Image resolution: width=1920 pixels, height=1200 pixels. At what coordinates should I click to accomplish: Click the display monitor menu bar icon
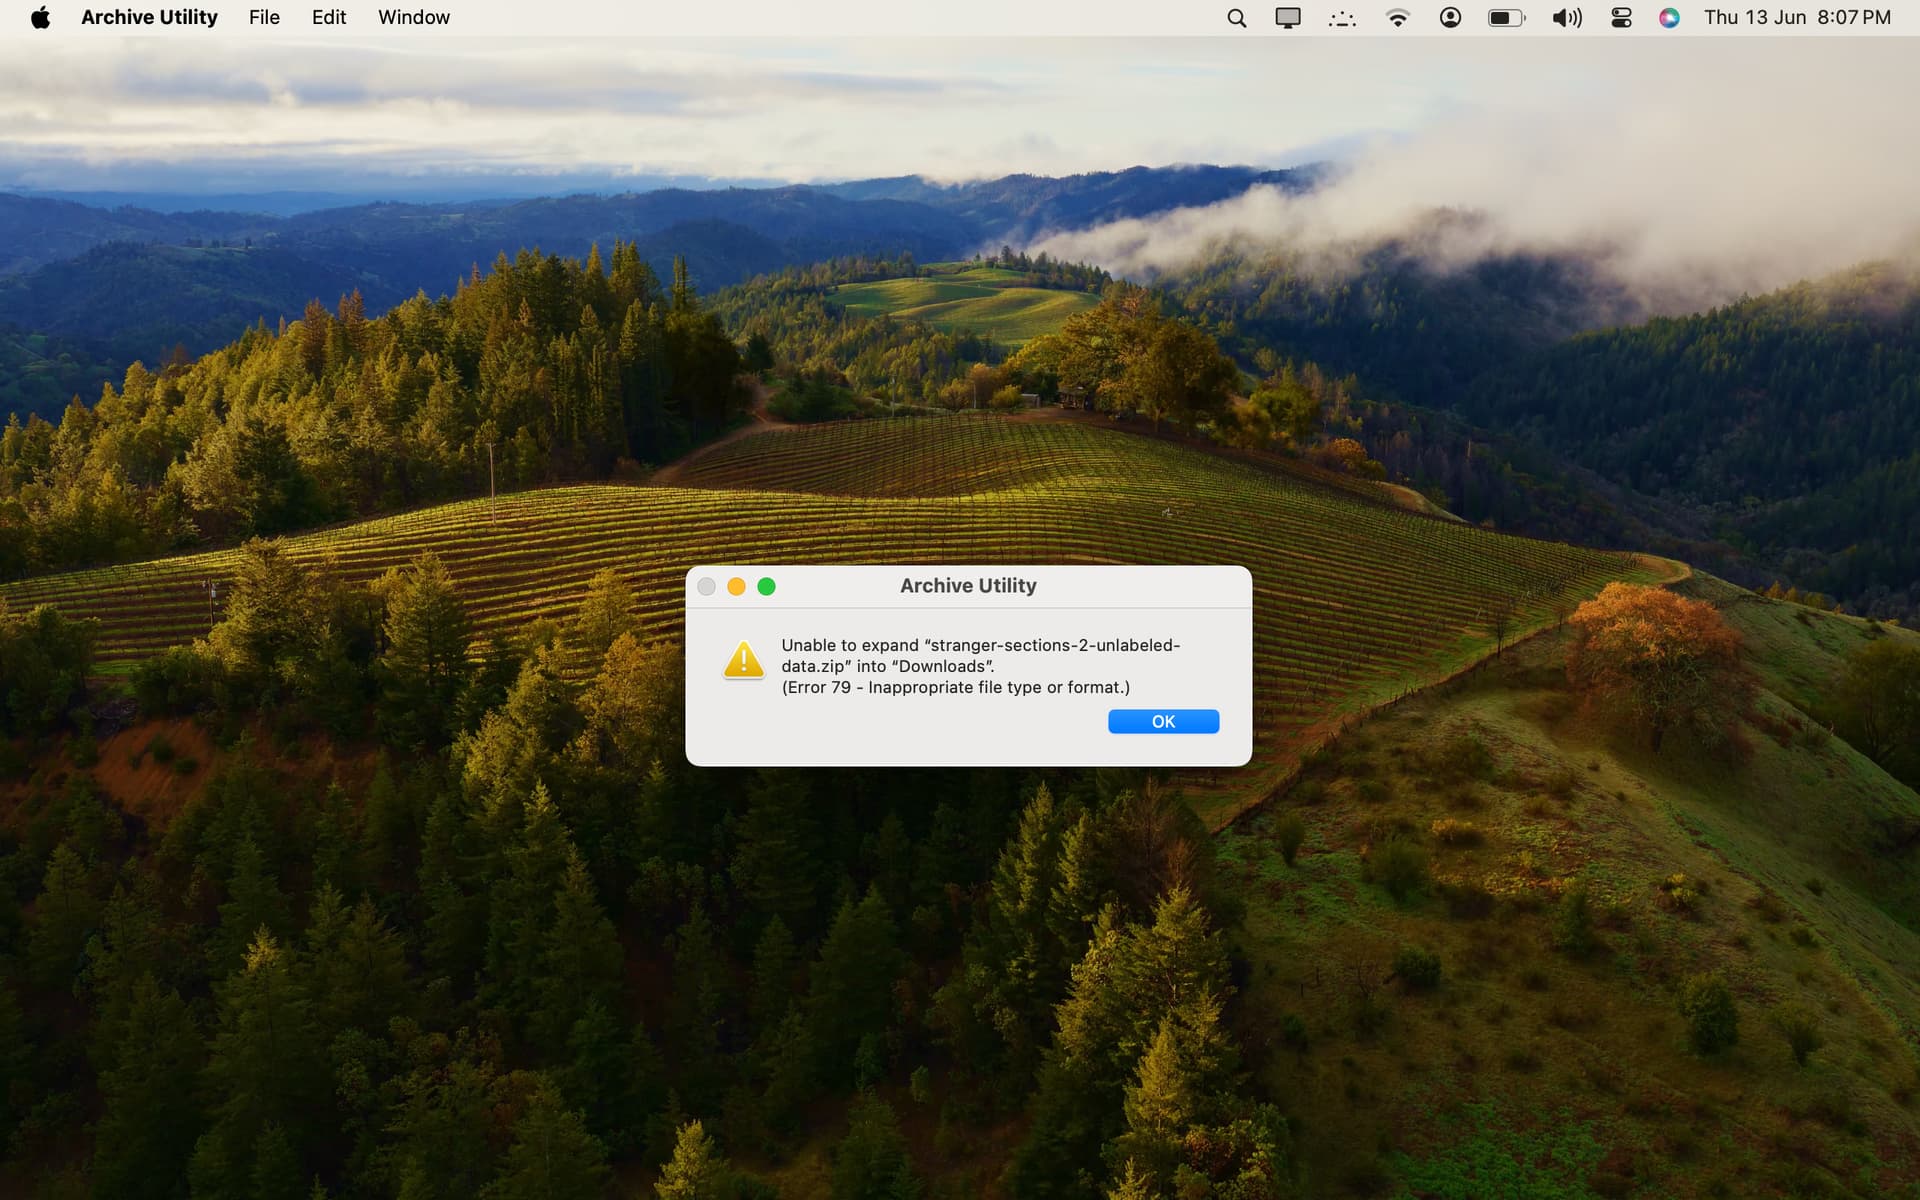[x=1288, y=18]
